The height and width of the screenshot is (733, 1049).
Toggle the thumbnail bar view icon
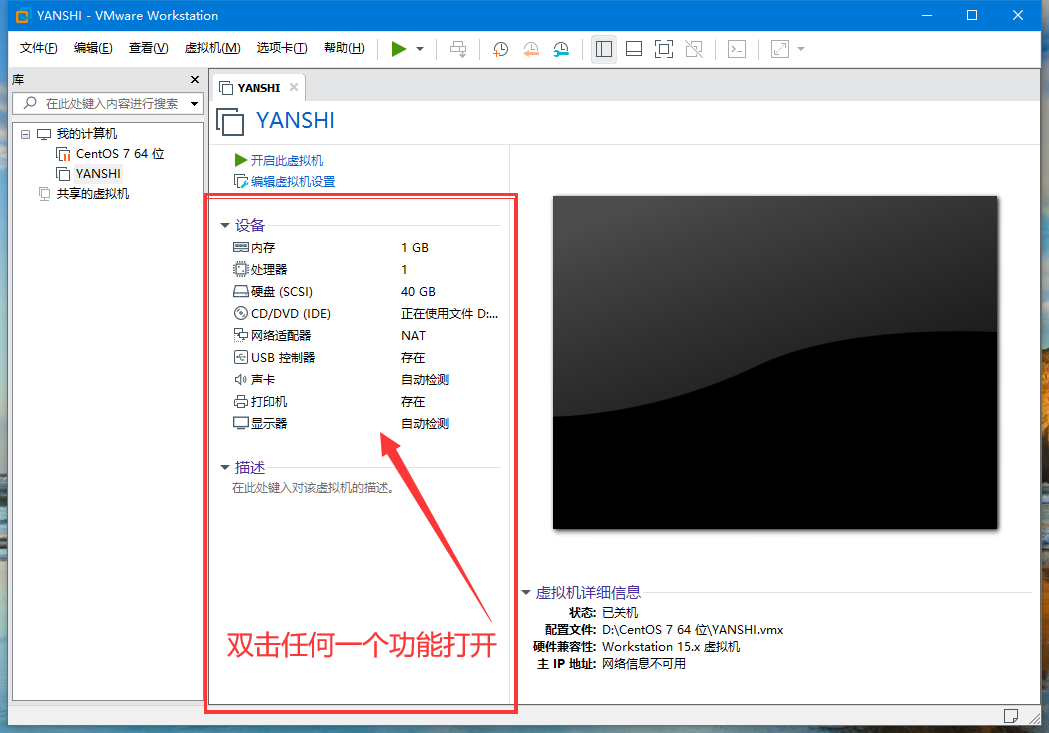pos(633,49)
